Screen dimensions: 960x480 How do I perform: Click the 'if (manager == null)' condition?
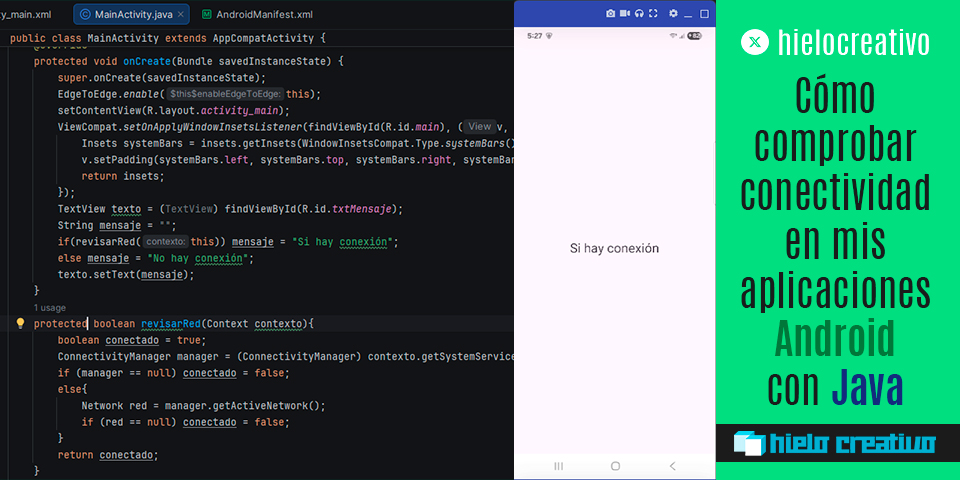pos(118,373)
